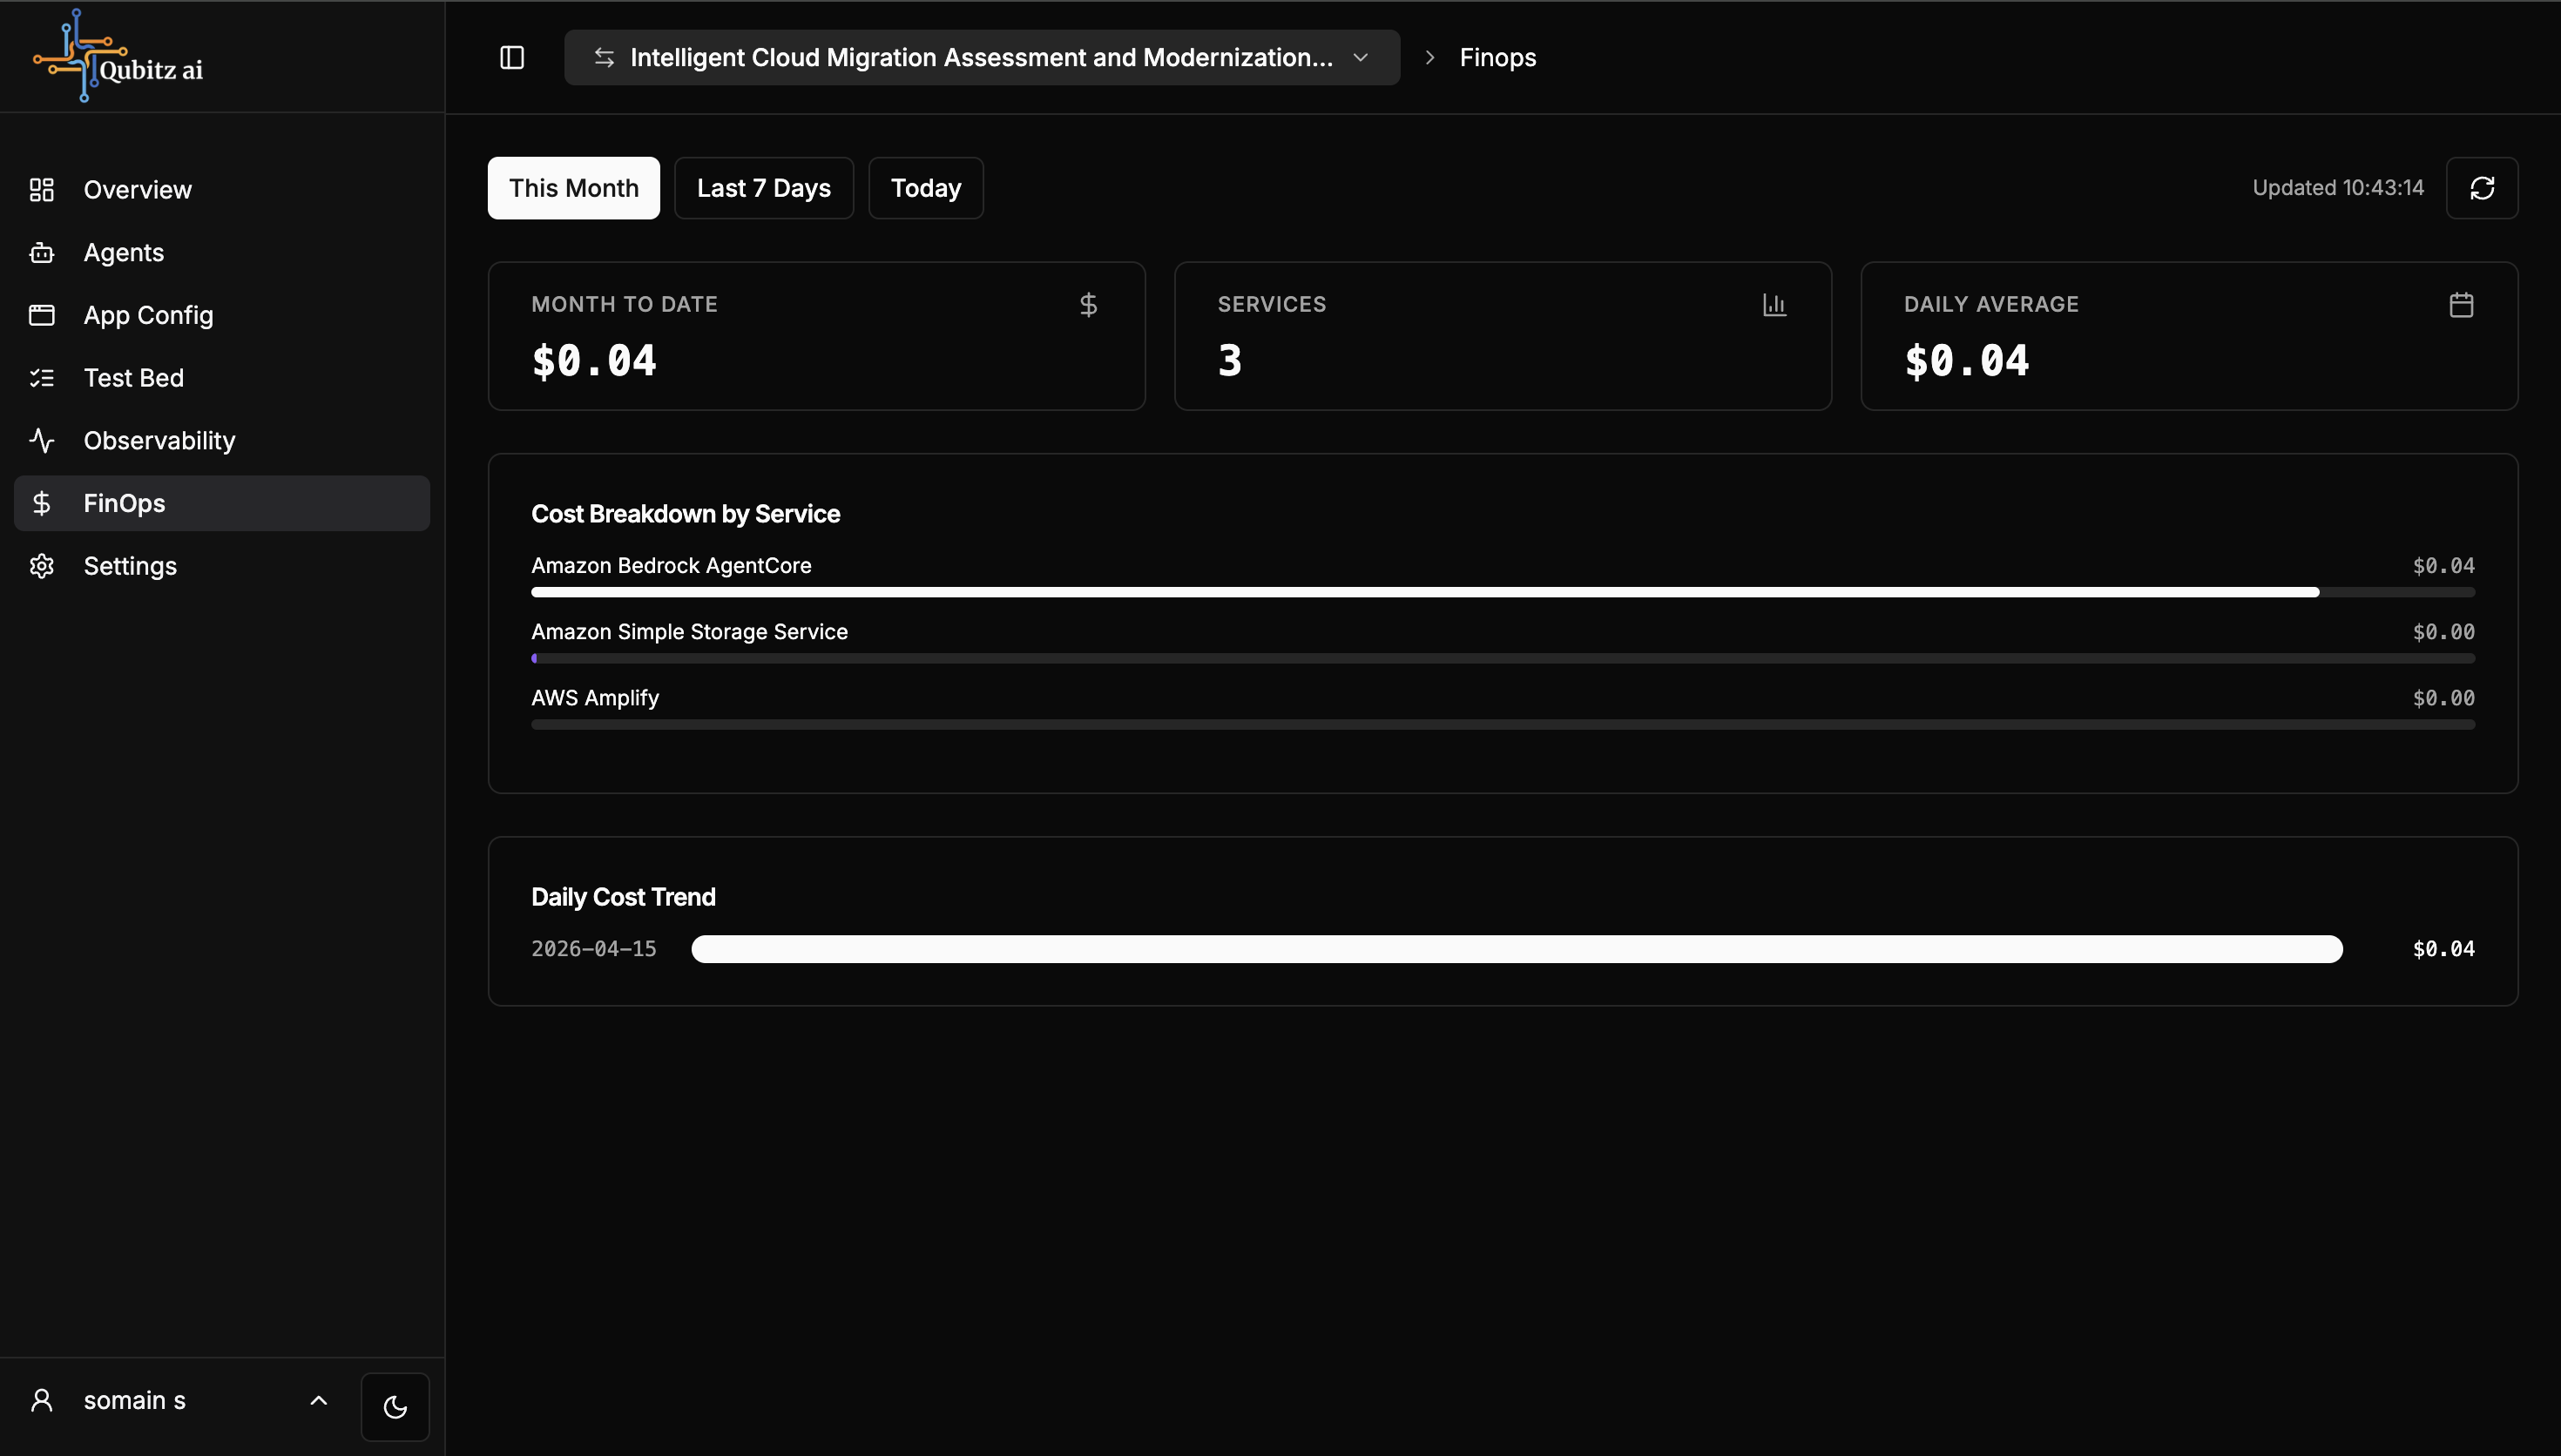Expand the somain s user menu chevron

(318, 1400)
